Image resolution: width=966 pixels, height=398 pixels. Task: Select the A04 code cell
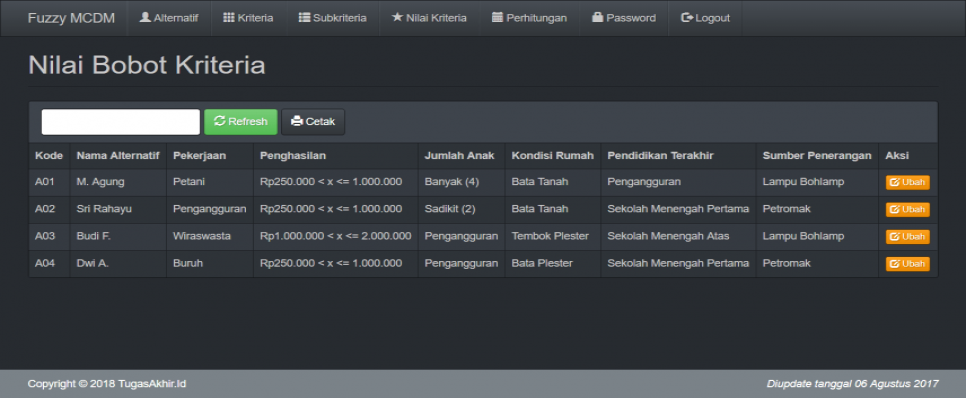(49, 264)
